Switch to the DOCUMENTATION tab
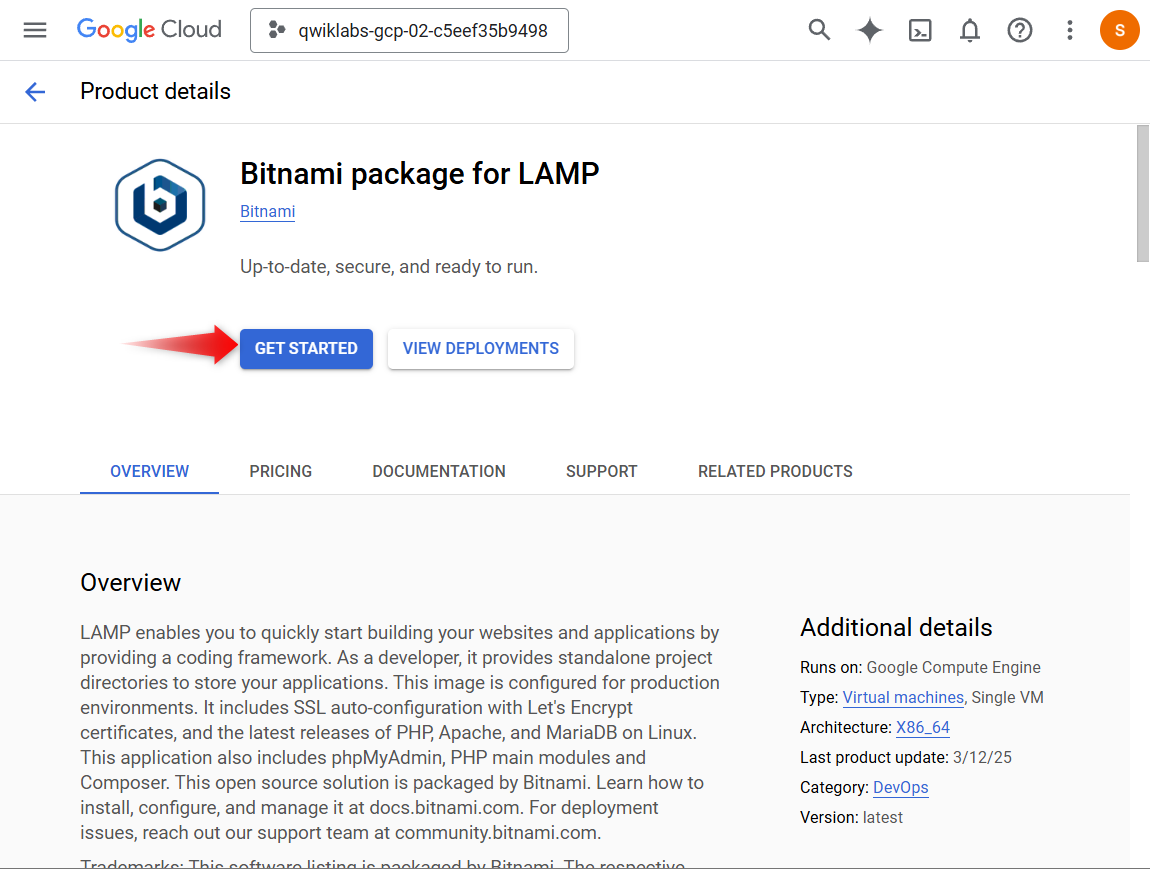Screen dimensions: 1150x869 [x=439, y=472]
